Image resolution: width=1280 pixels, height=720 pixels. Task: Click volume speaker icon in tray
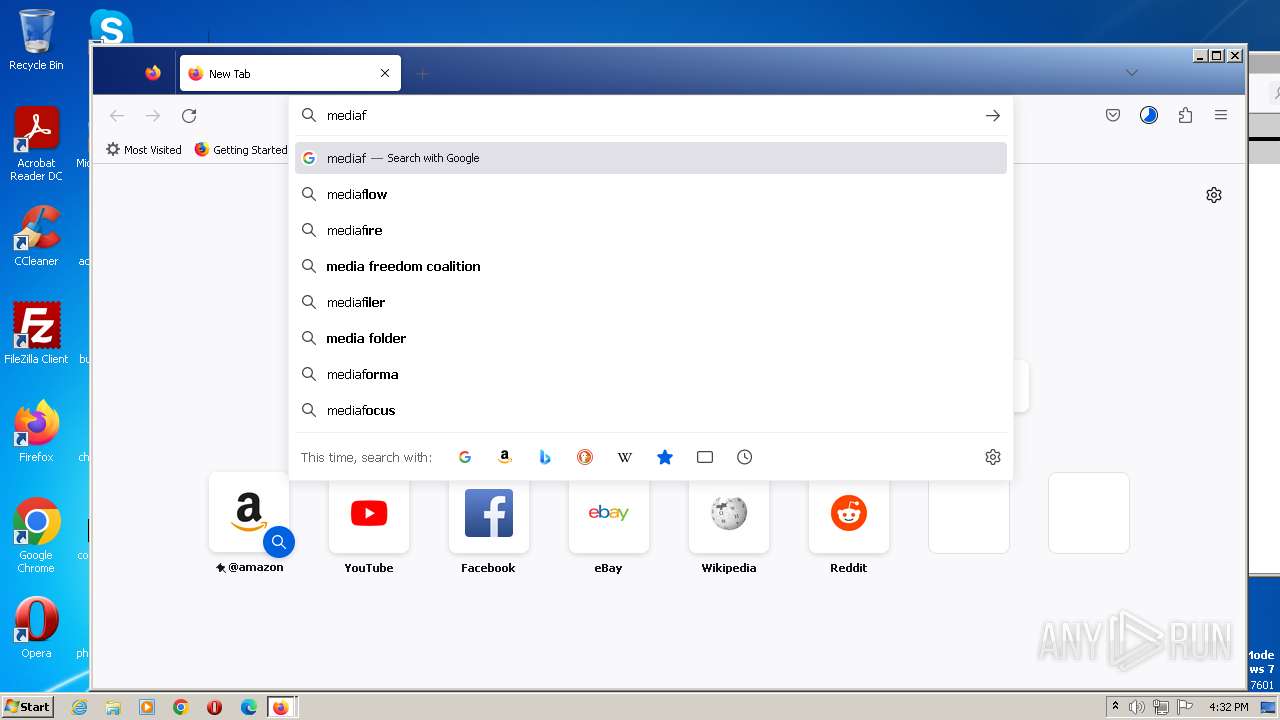1137,707
